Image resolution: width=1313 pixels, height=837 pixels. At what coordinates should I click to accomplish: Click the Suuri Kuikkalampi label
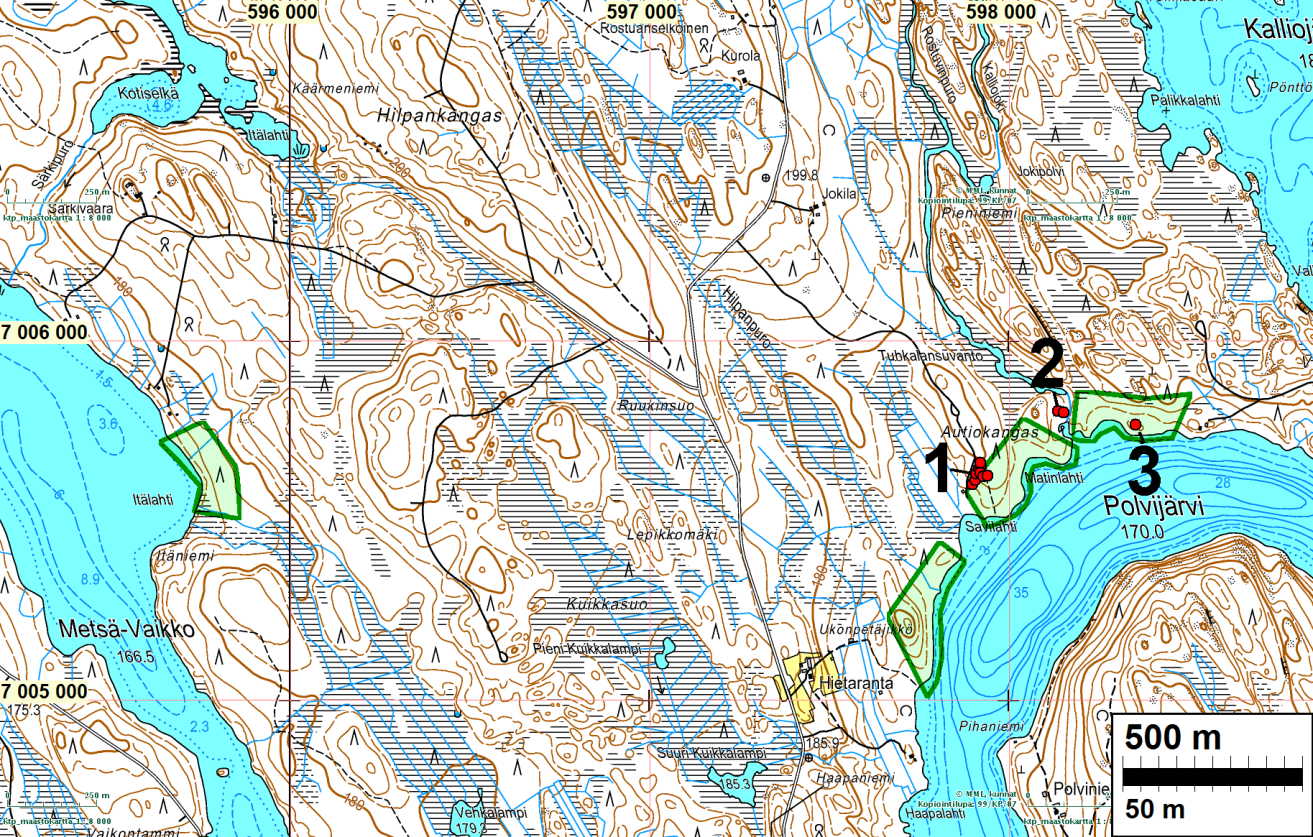pyautogui.click(x=712, y=753)
